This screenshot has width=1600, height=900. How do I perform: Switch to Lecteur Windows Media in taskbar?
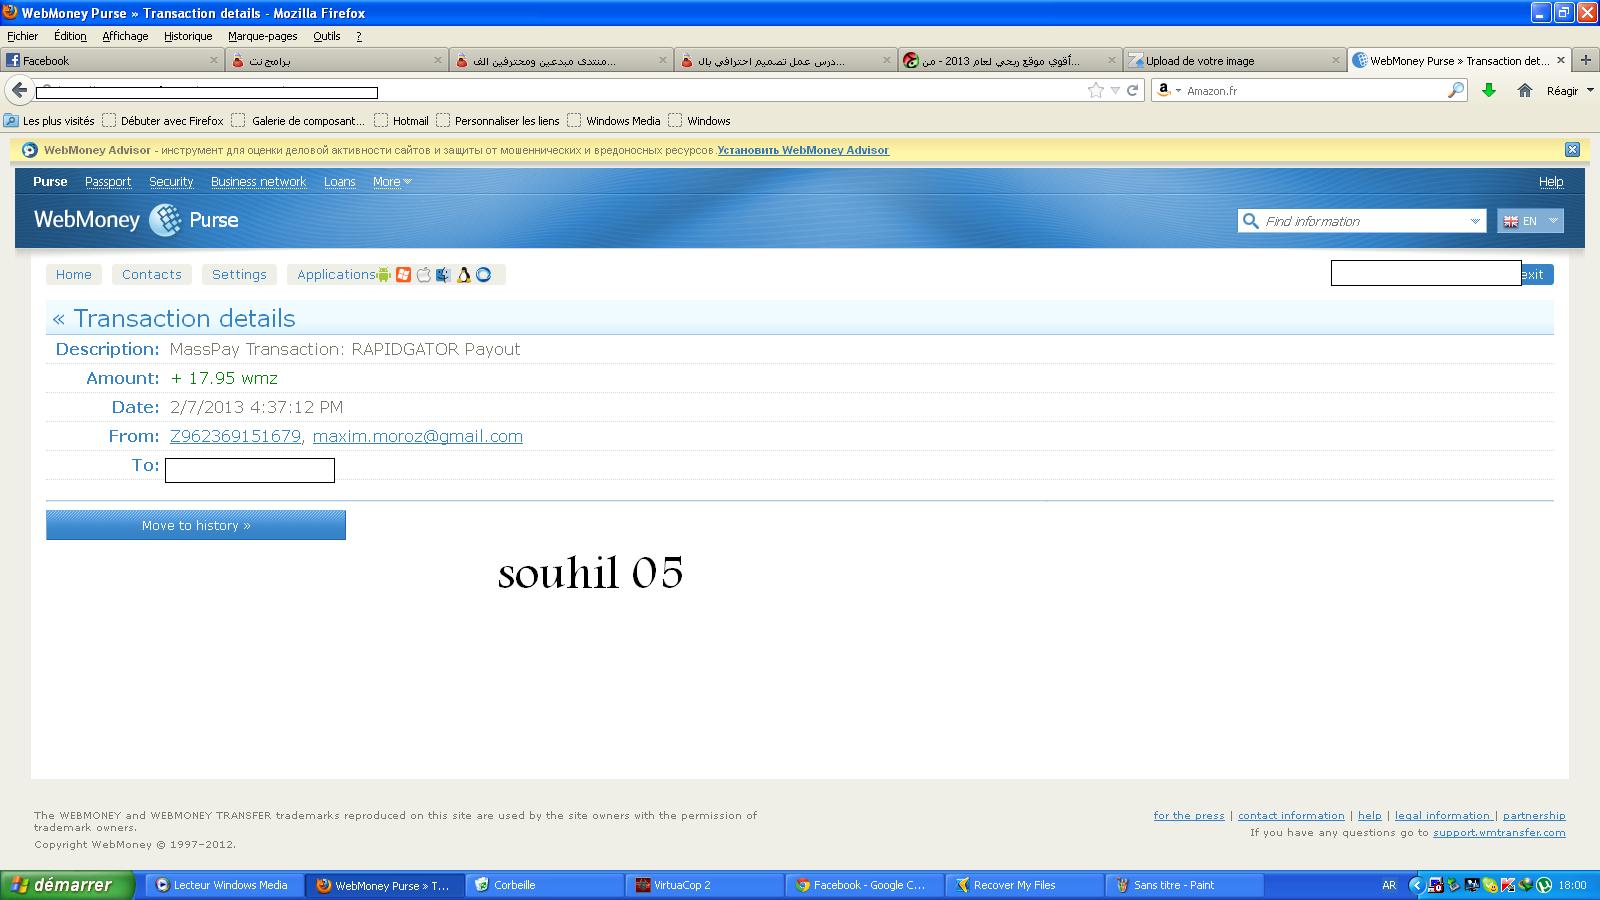[224, 885]
